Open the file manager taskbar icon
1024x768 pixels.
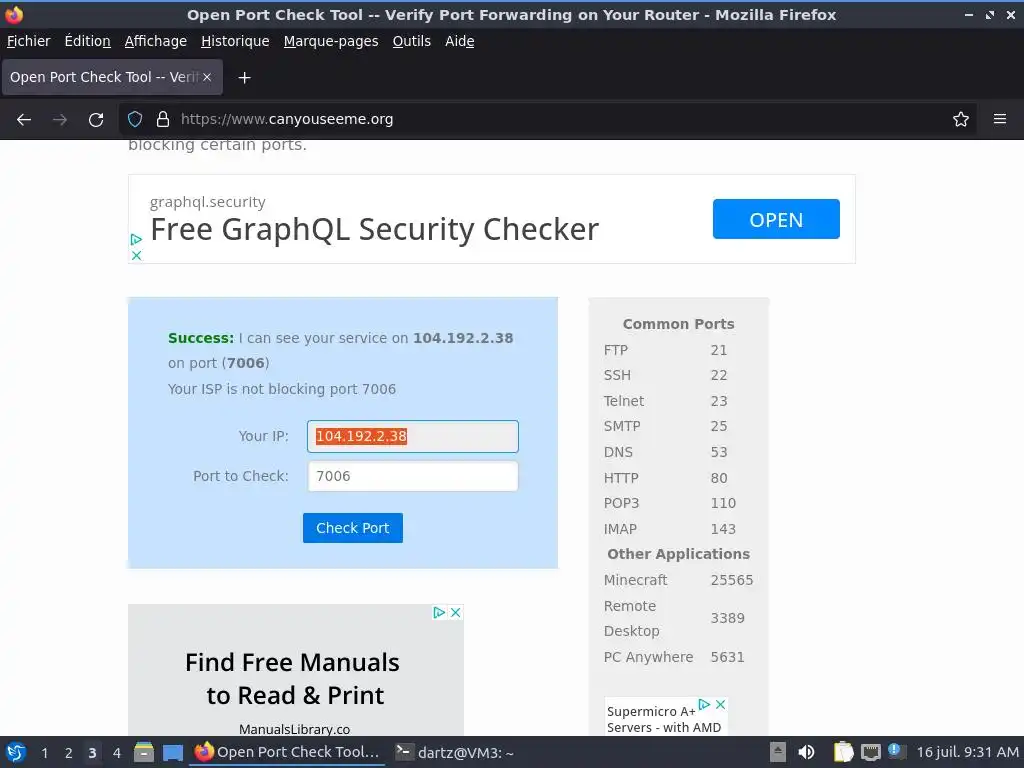tap(144, 752)
